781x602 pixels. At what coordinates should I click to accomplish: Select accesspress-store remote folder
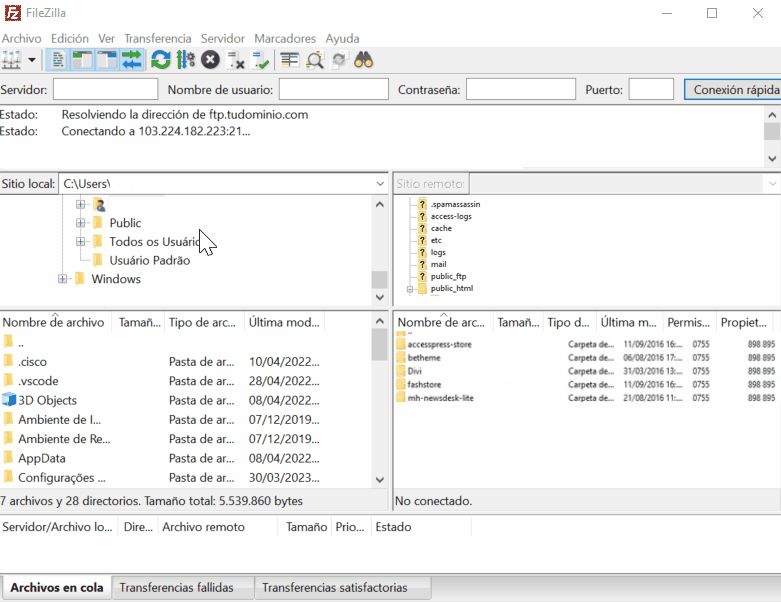pos(439,344)
